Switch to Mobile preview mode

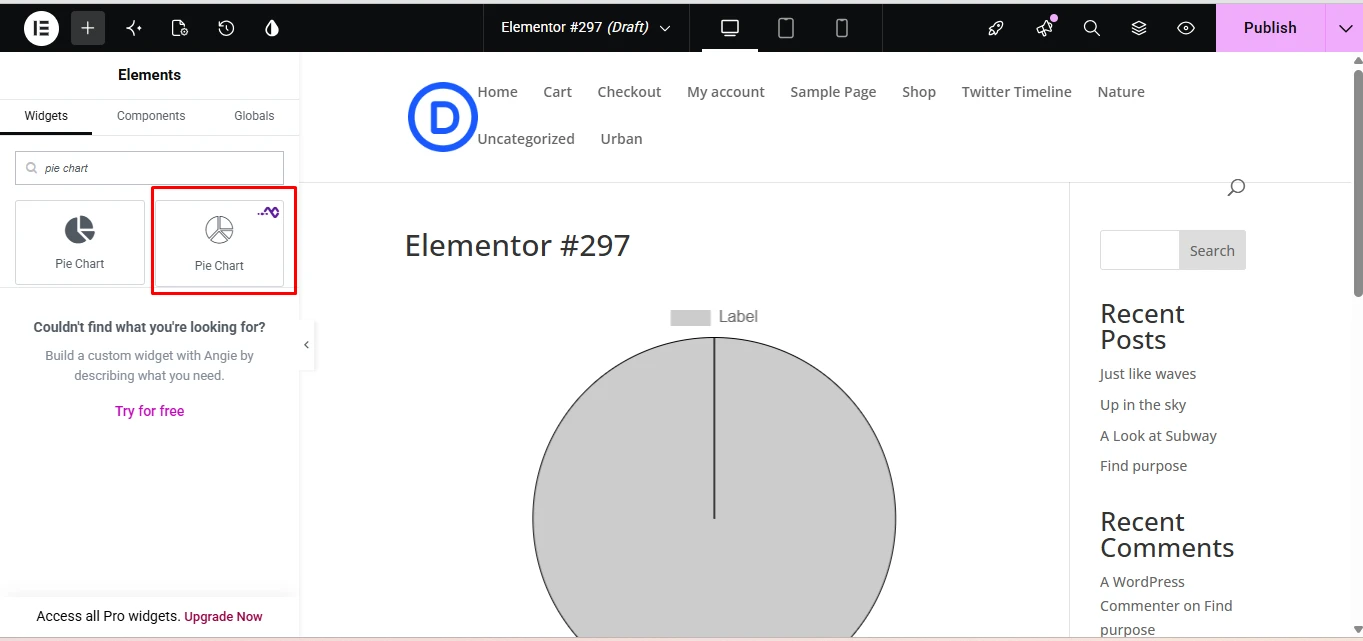point(842,28)
